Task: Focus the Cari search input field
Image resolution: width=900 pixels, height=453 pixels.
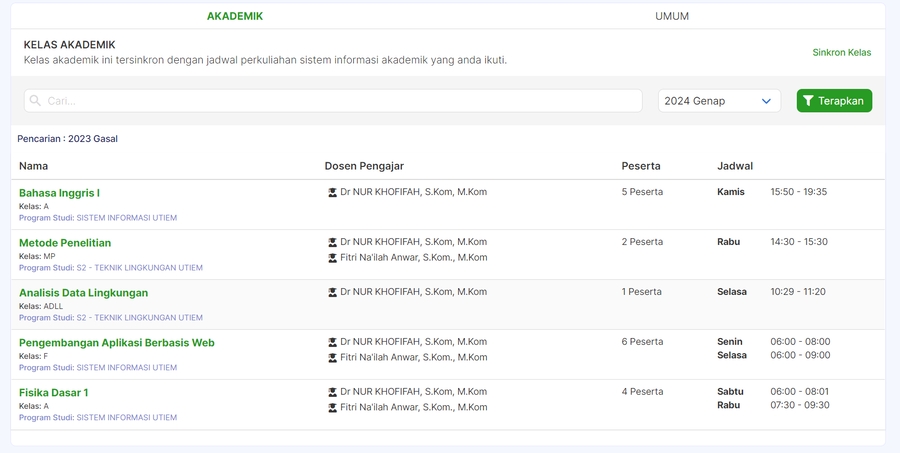Action: point(340,101)
